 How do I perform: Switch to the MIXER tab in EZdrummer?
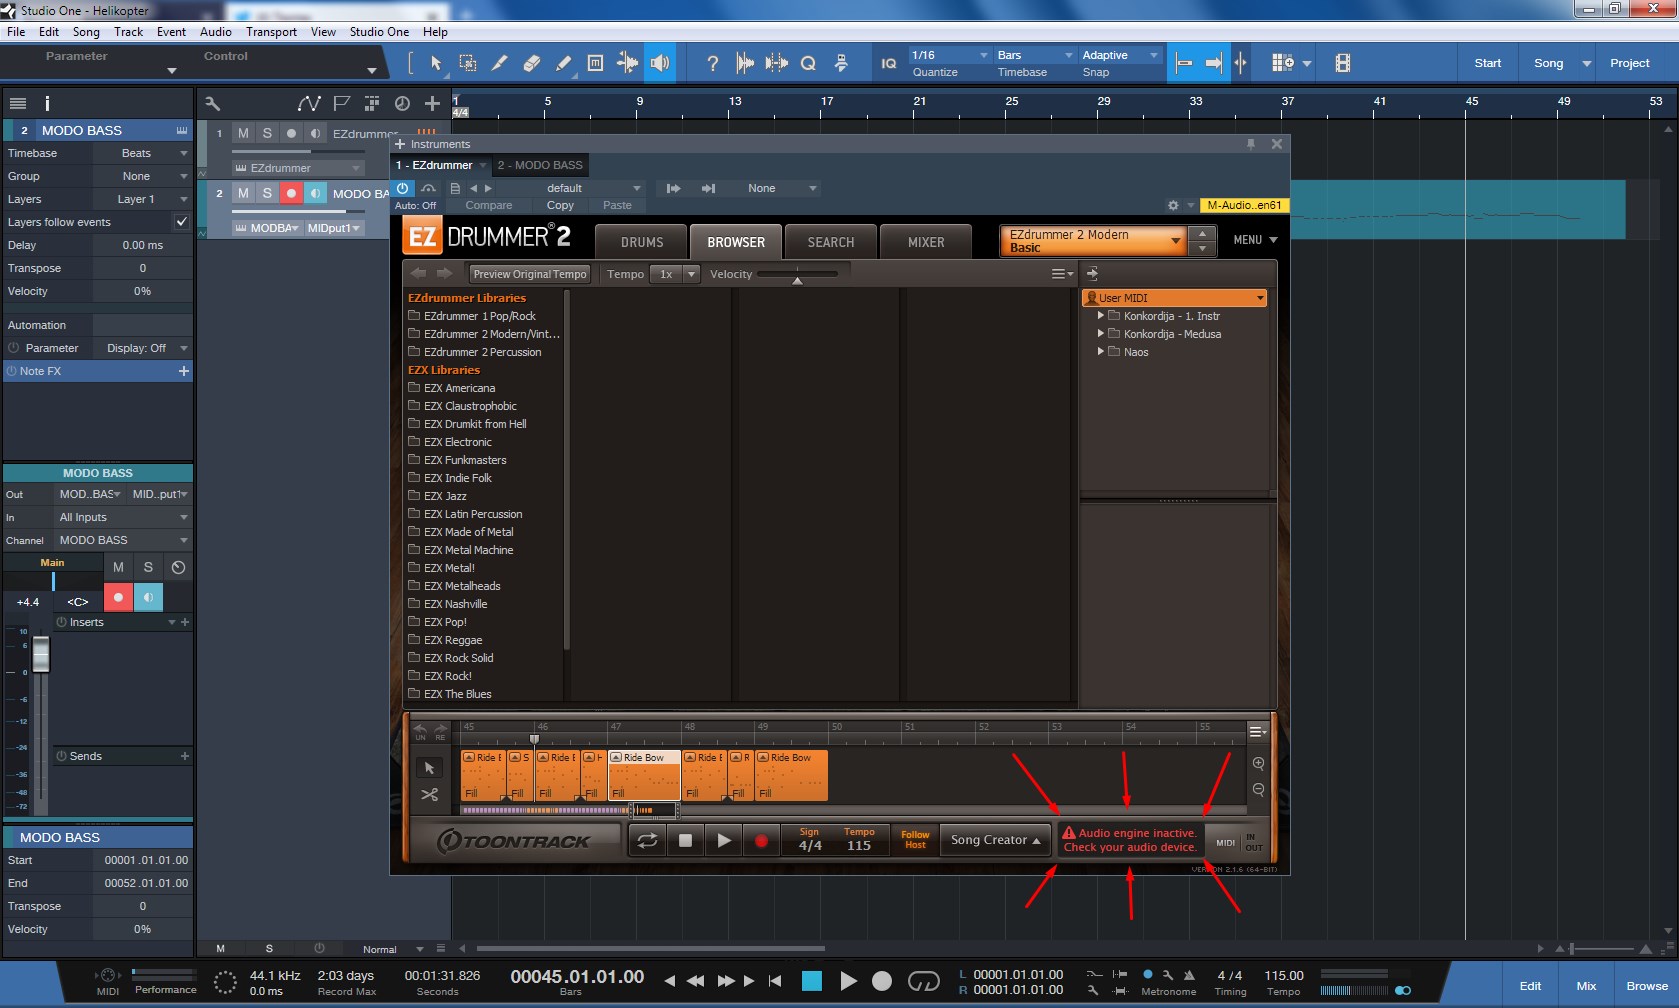click(926, 242)
